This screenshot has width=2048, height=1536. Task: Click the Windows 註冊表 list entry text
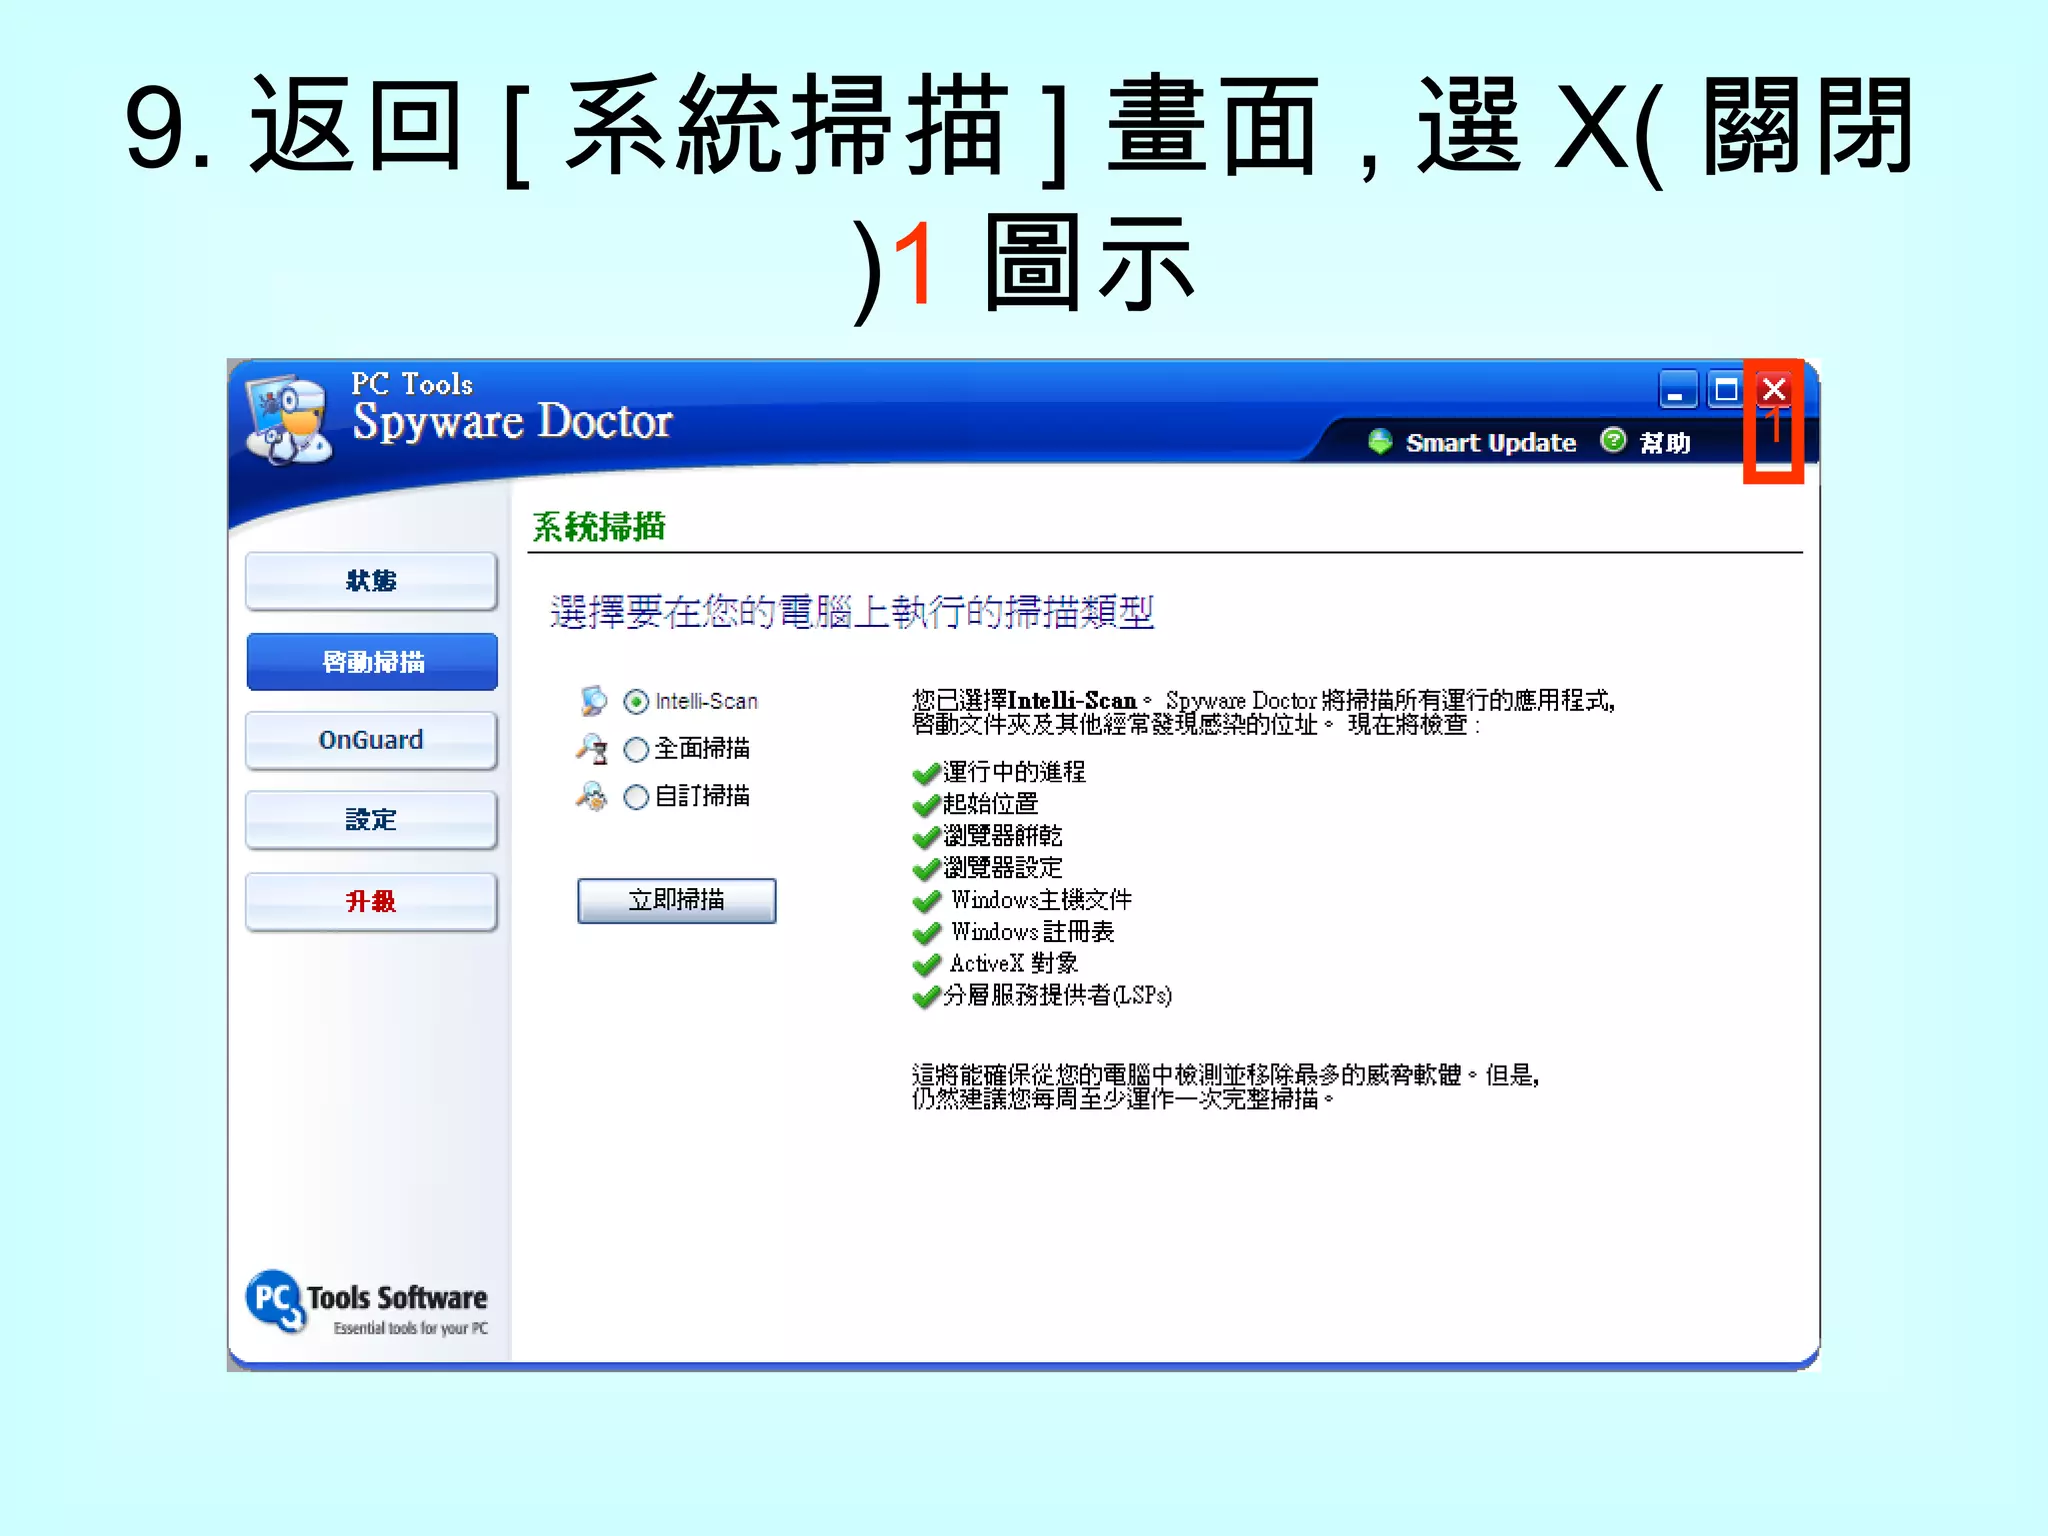click(x=1032, y=931)
